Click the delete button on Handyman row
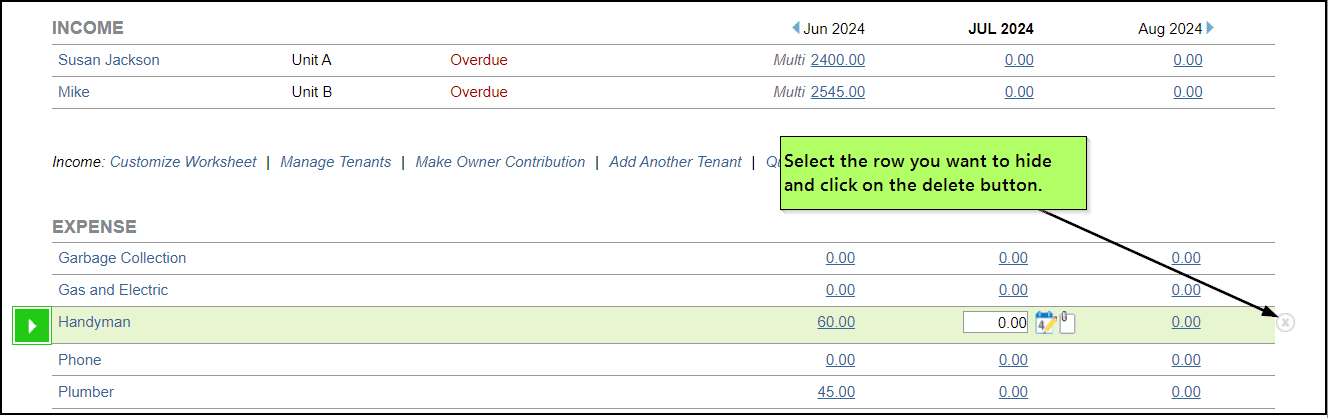The width and height of the screenshot is (1328, 418). pyautogui.click(x=1286, y=322)
